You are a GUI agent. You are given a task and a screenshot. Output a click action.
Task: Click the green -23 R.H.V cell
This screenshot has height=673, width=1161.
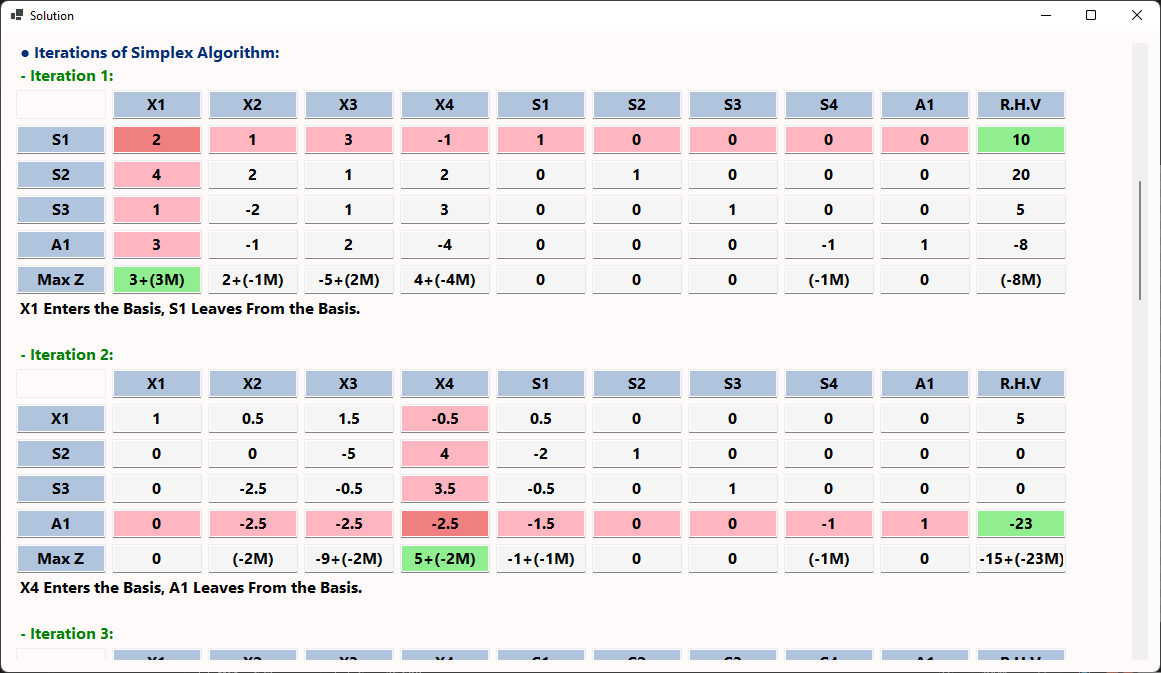1020,524
